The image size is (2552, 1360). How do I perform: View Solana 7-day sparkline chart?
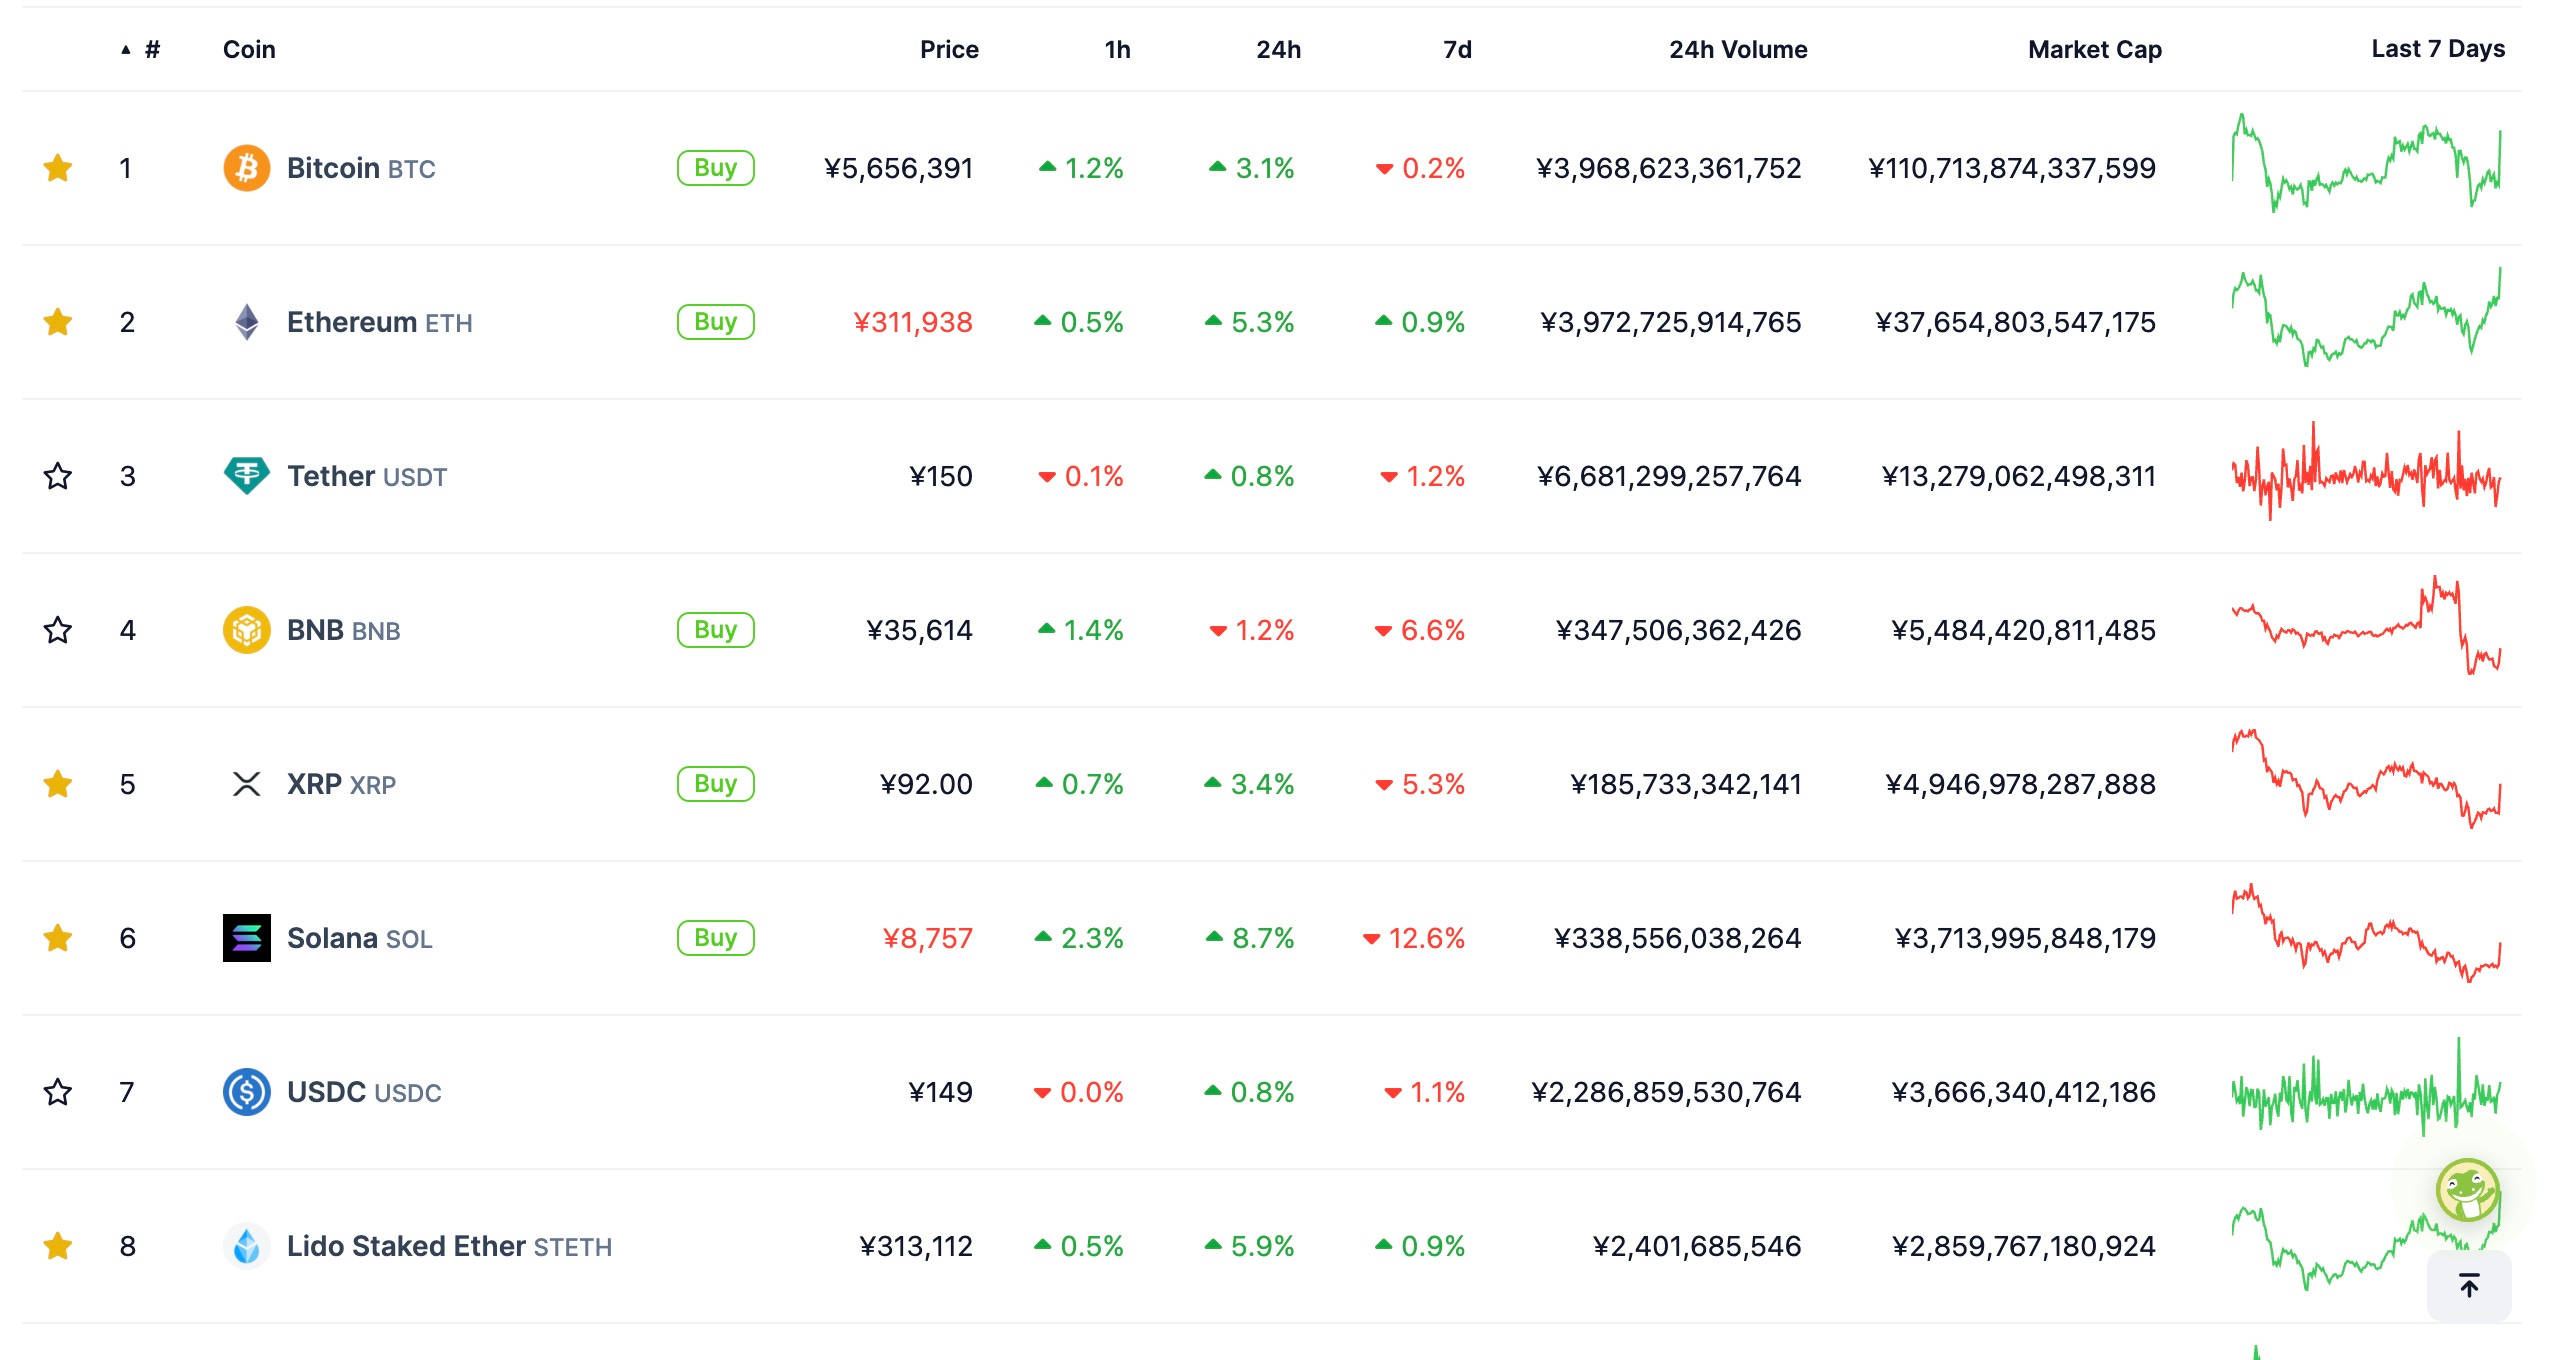(2366, 933)
